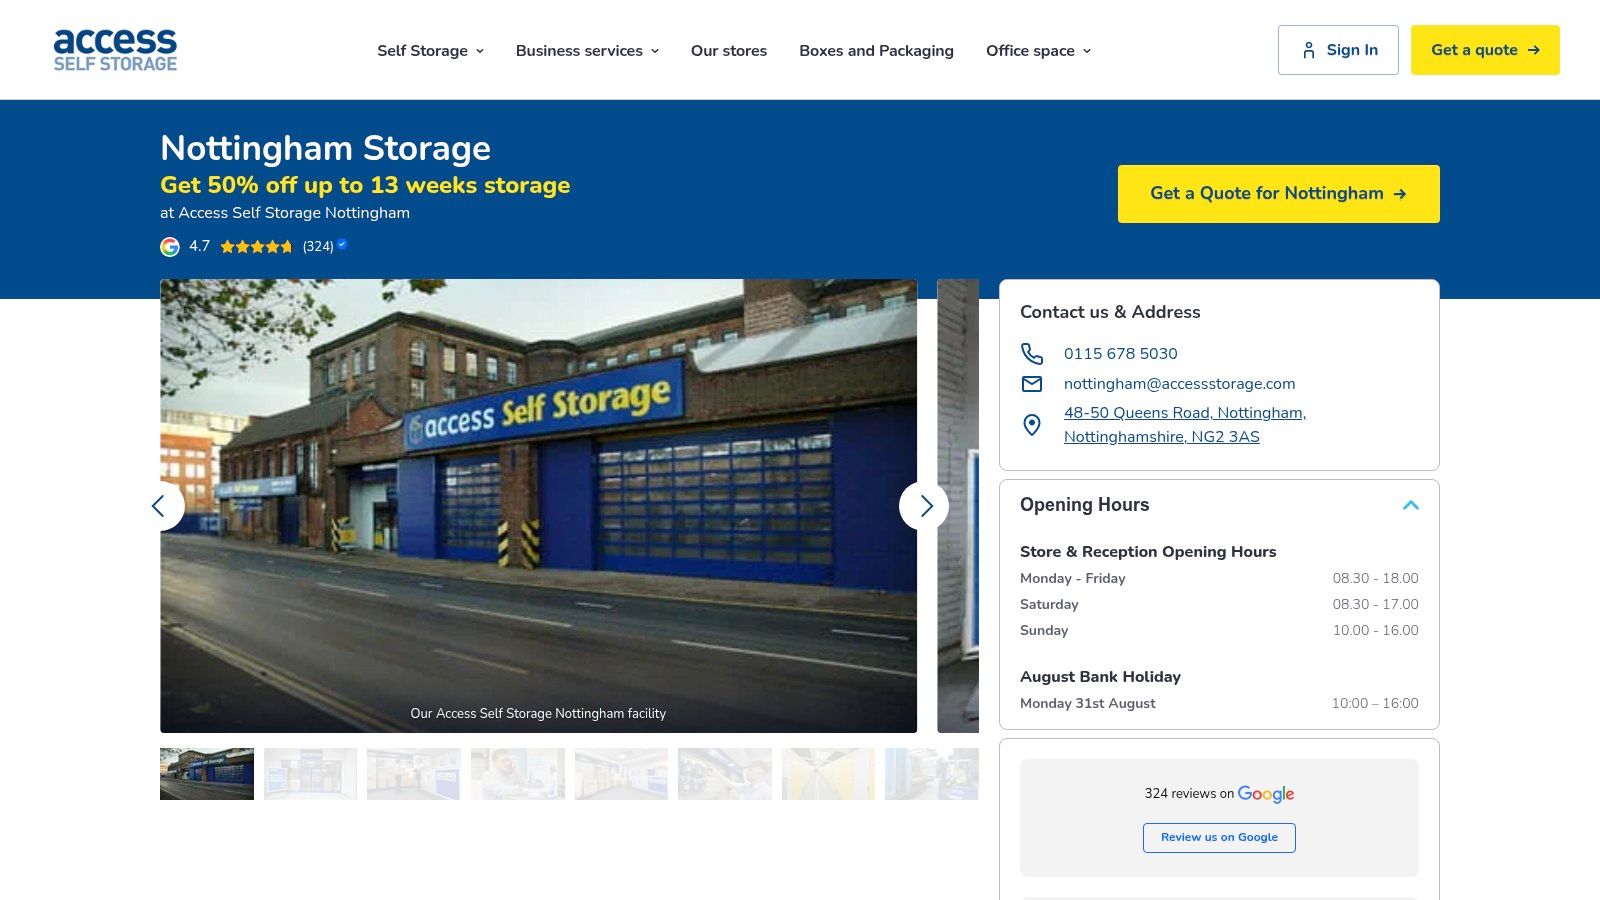Select the sixth gallery thumbnail

(725, 774)
